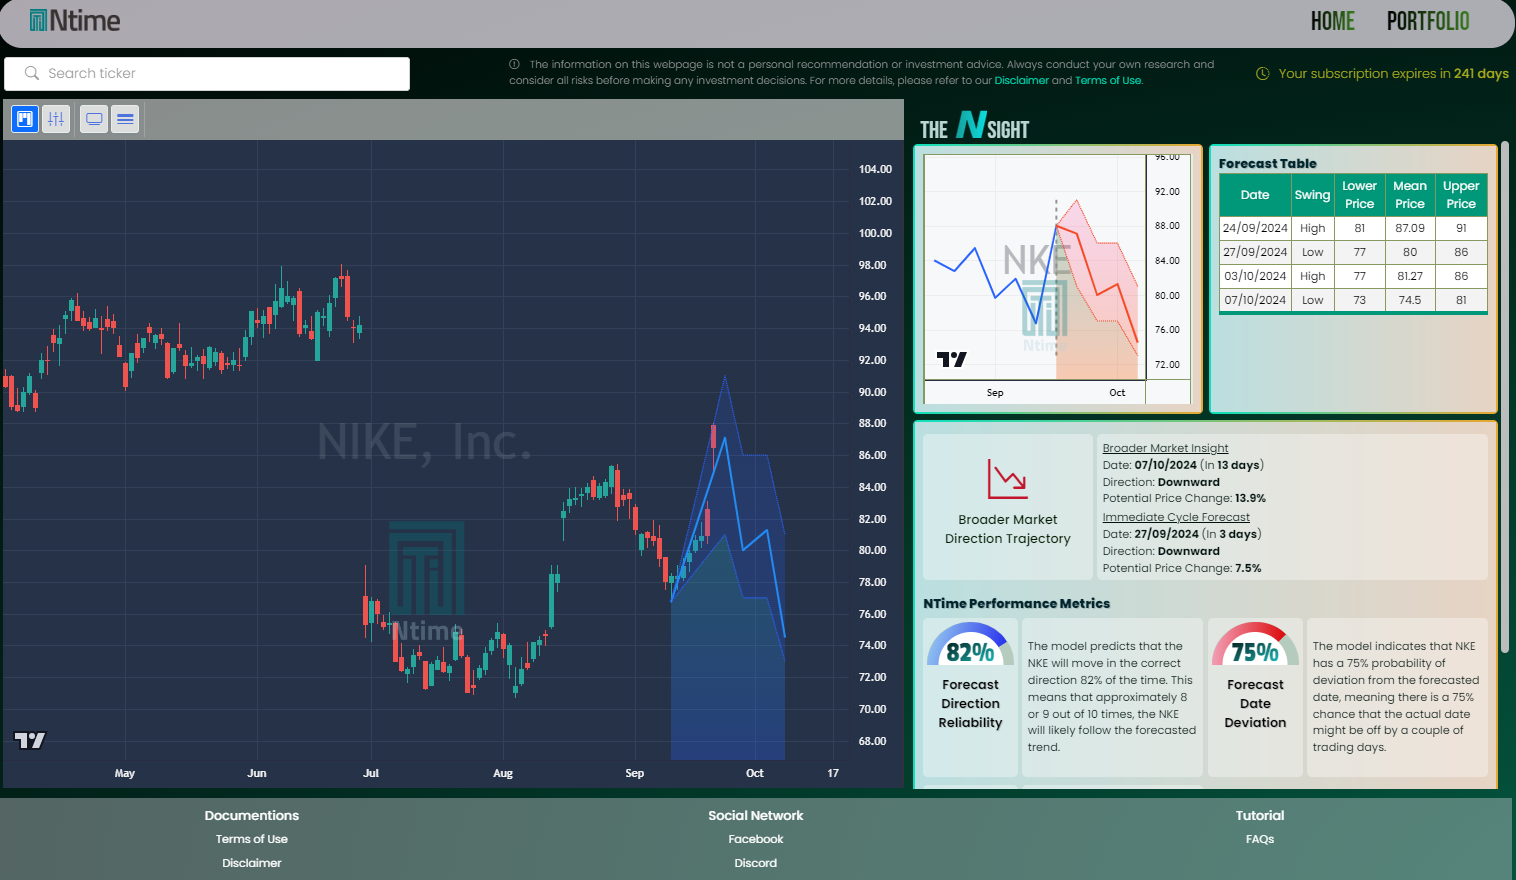
Task: Select the bar chart type button
Action: (56, 119)
